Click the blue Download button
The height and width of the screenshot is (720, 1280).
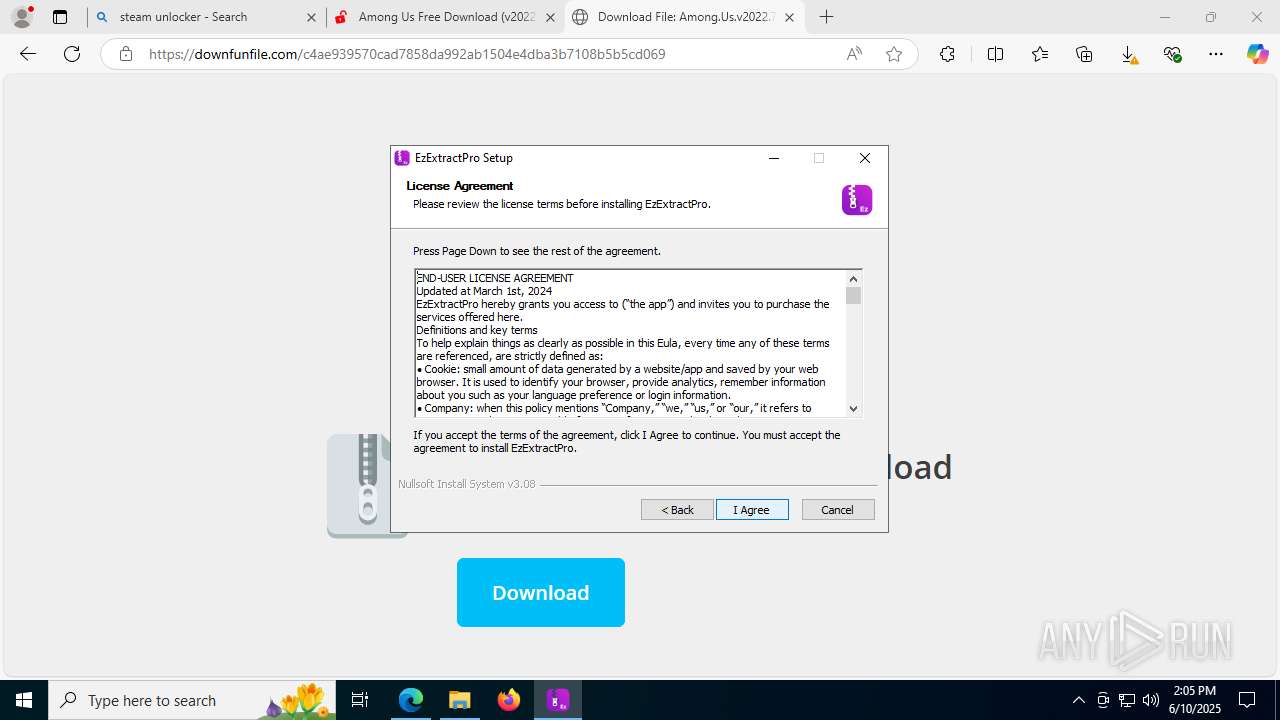[x=541, y=593]
